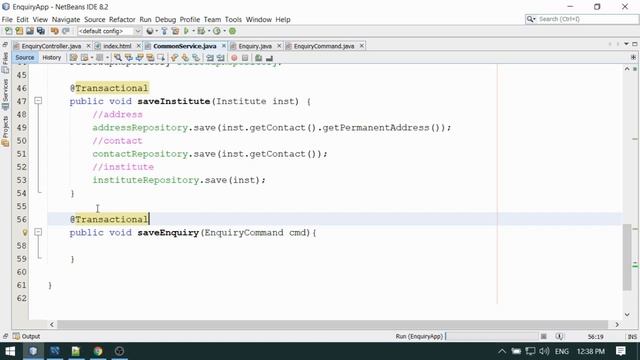Open a project with the toolbar icon

tap(30, 31)
